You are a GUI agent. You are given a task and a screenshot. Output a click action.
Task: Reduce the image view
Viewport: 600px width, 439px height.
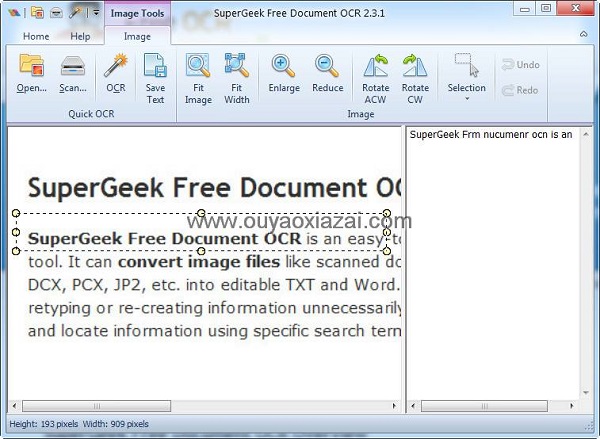pos(328,74)
